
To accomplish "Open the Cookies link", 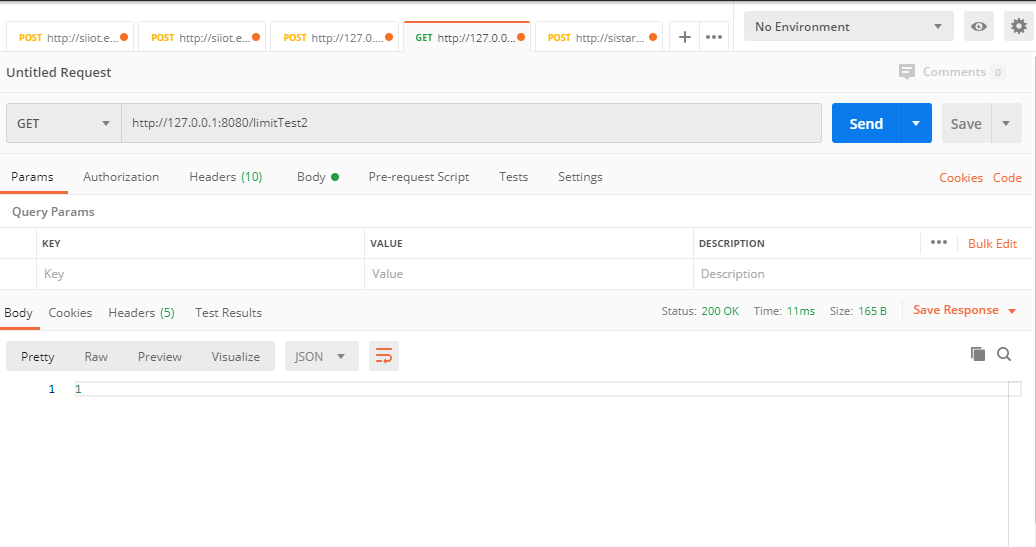I will 961,178.
